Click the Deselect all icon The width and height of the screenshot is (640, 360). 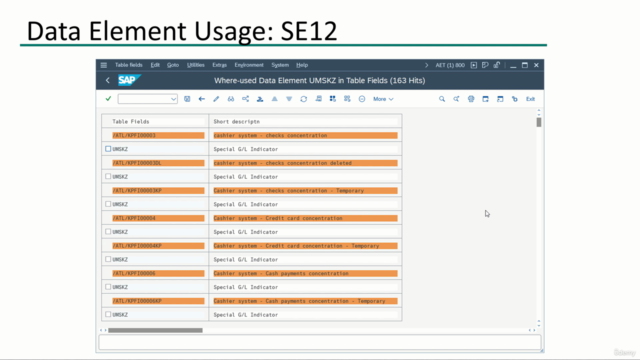(x=347, y=99)
